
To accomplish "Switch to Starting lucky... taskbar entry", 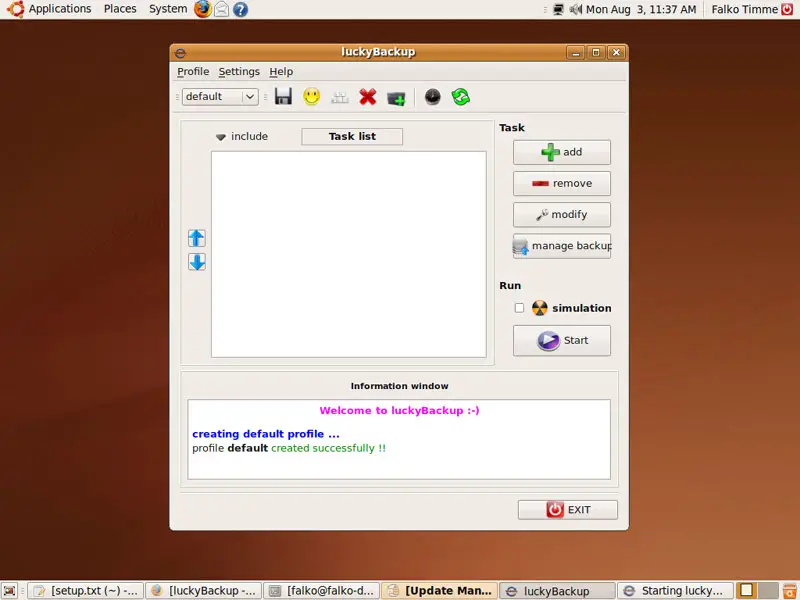I will coord(676,591).
